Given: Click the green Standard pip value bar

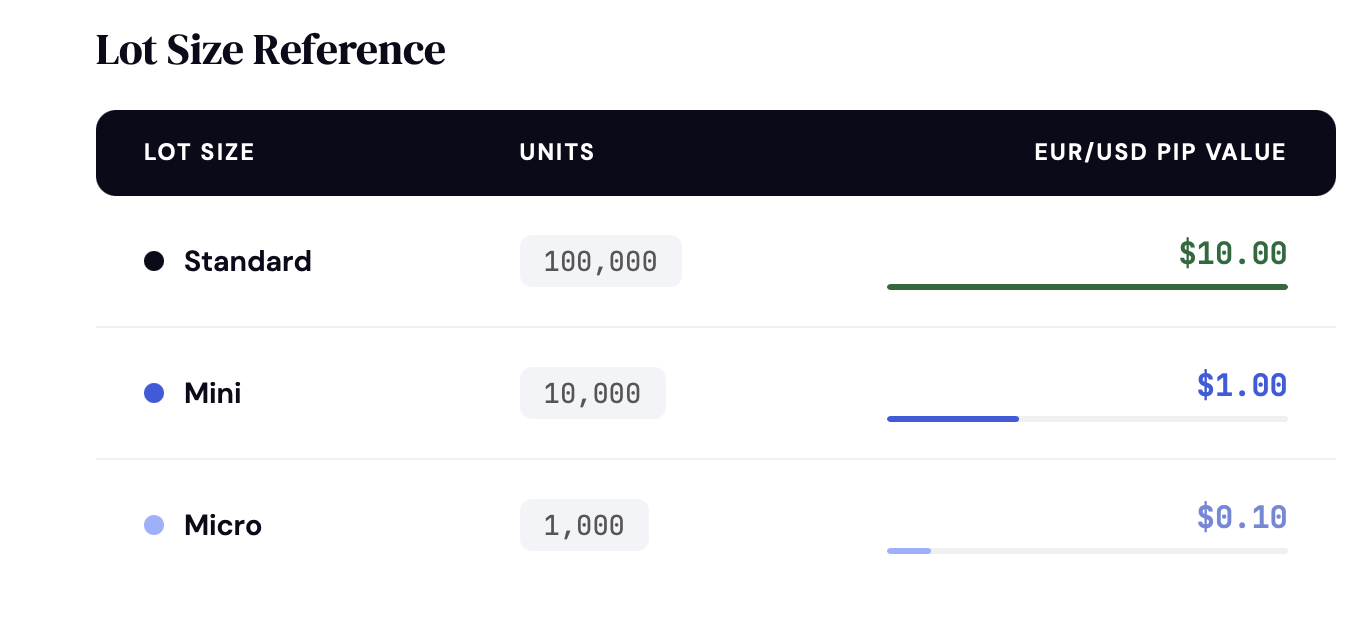Looking at the screenshot, I should click(1087, 287).
